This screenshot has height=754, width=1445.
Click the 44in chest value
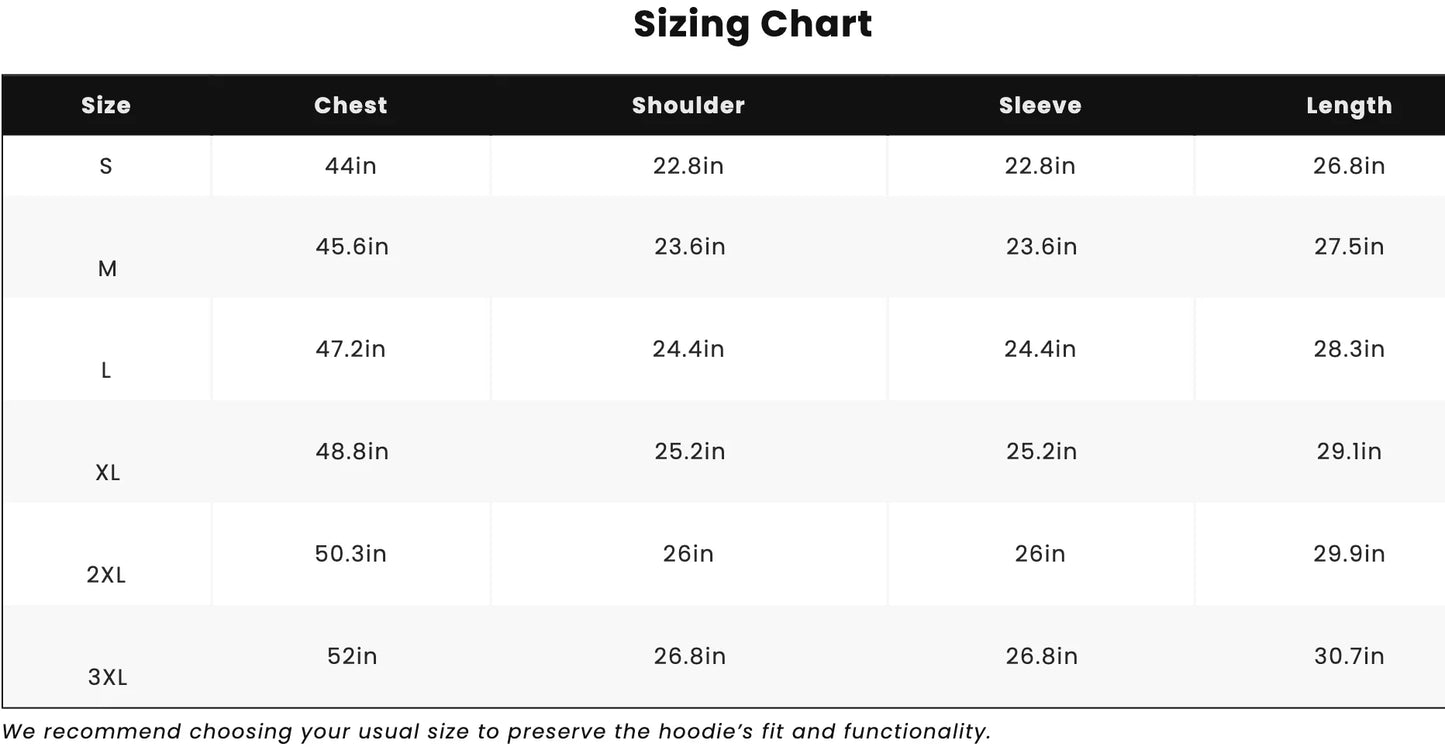[x=350, y=166]
